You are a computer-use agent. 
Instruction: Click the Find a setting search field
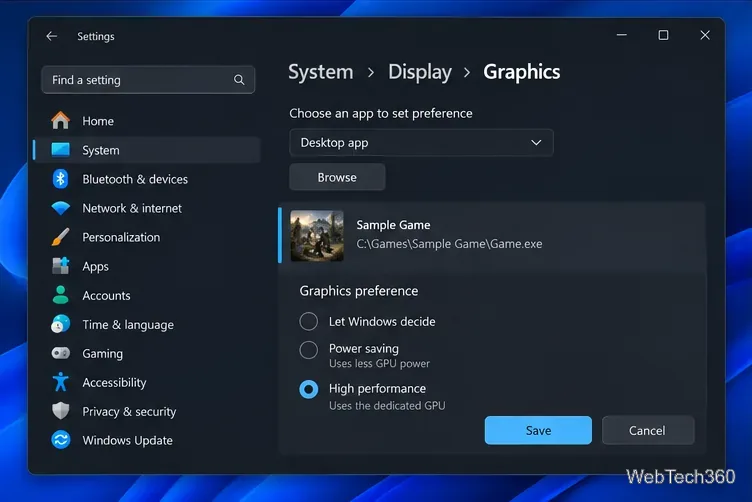(x=148, y=80)
